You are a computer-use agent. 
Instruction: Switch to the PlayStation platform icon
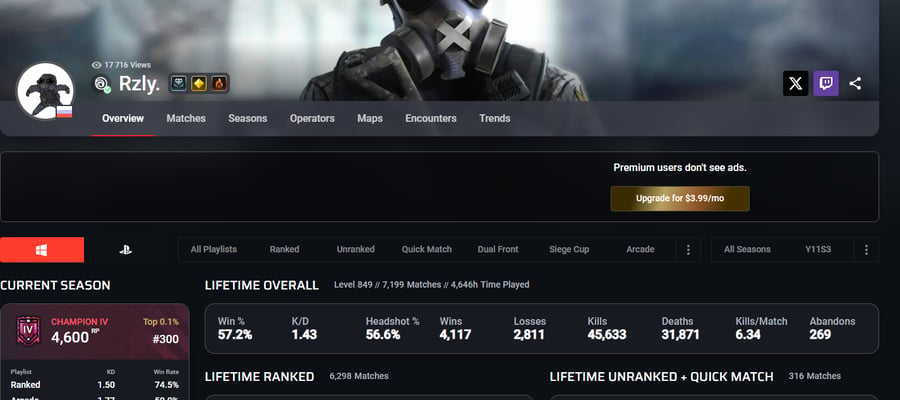pos(126,250)
